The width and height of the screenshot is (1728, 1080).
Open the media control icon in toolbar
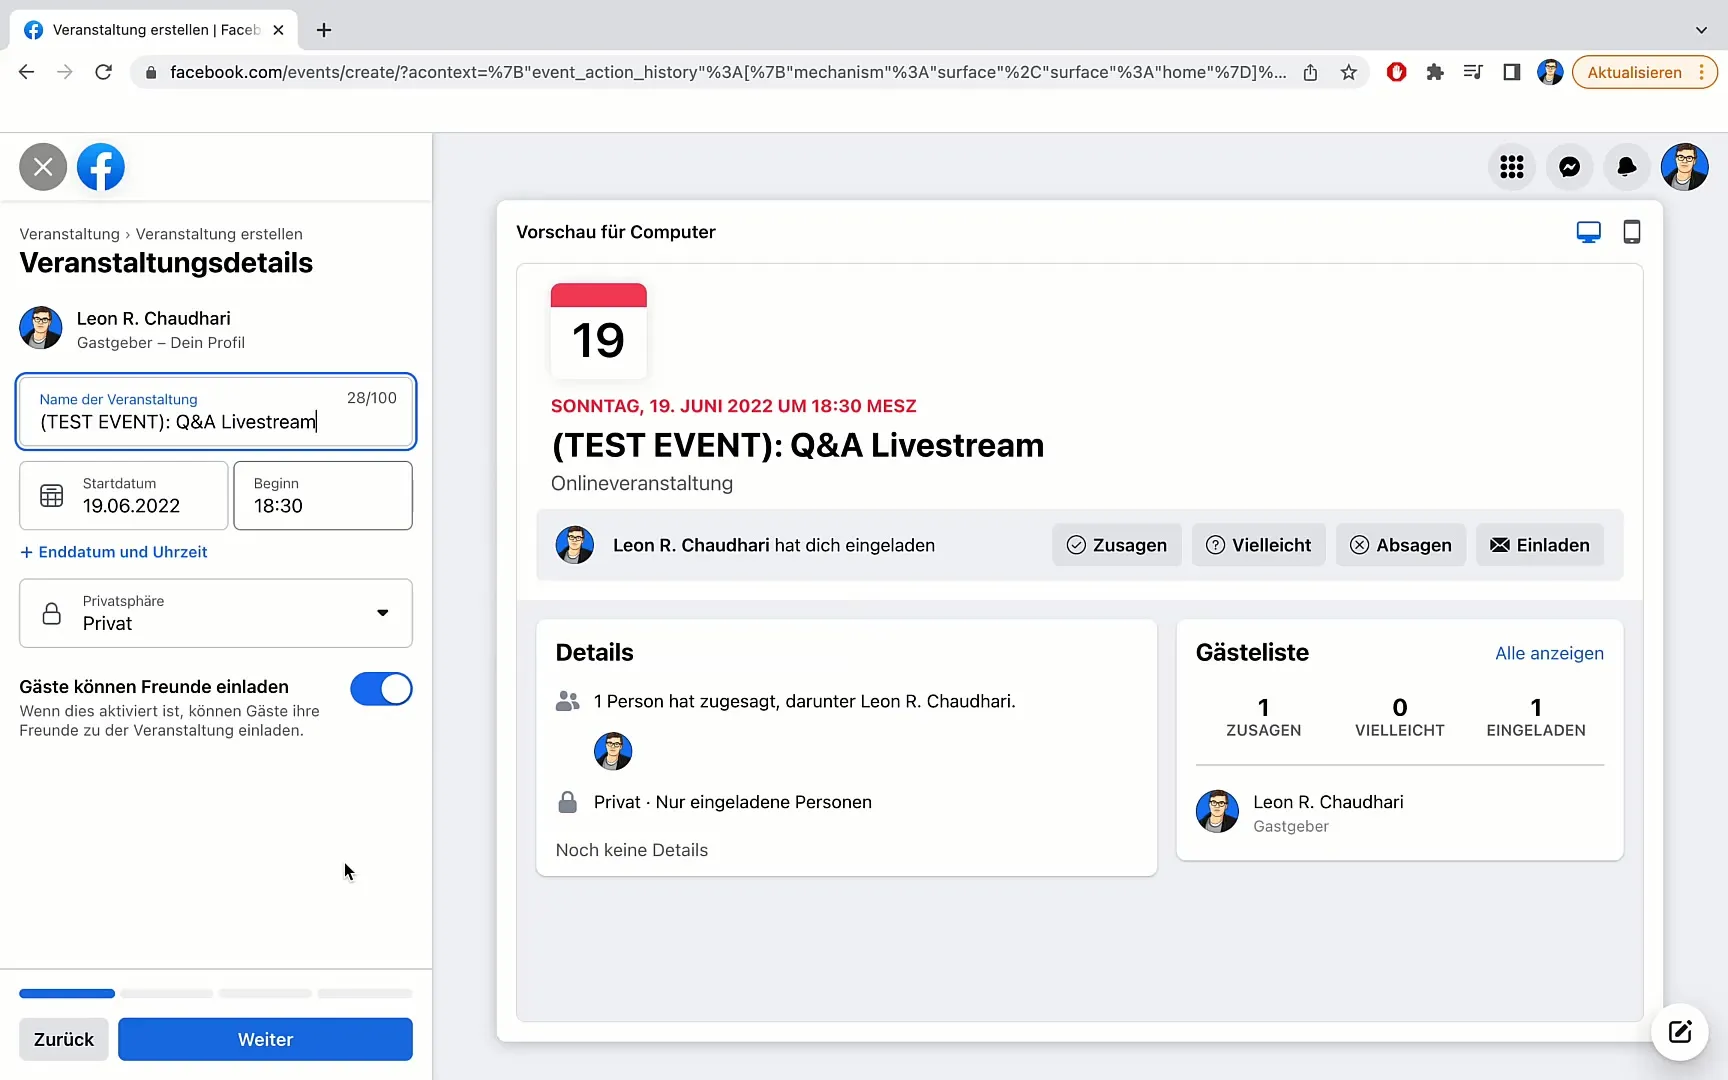pyautogui.click(x=1473, y=72)
